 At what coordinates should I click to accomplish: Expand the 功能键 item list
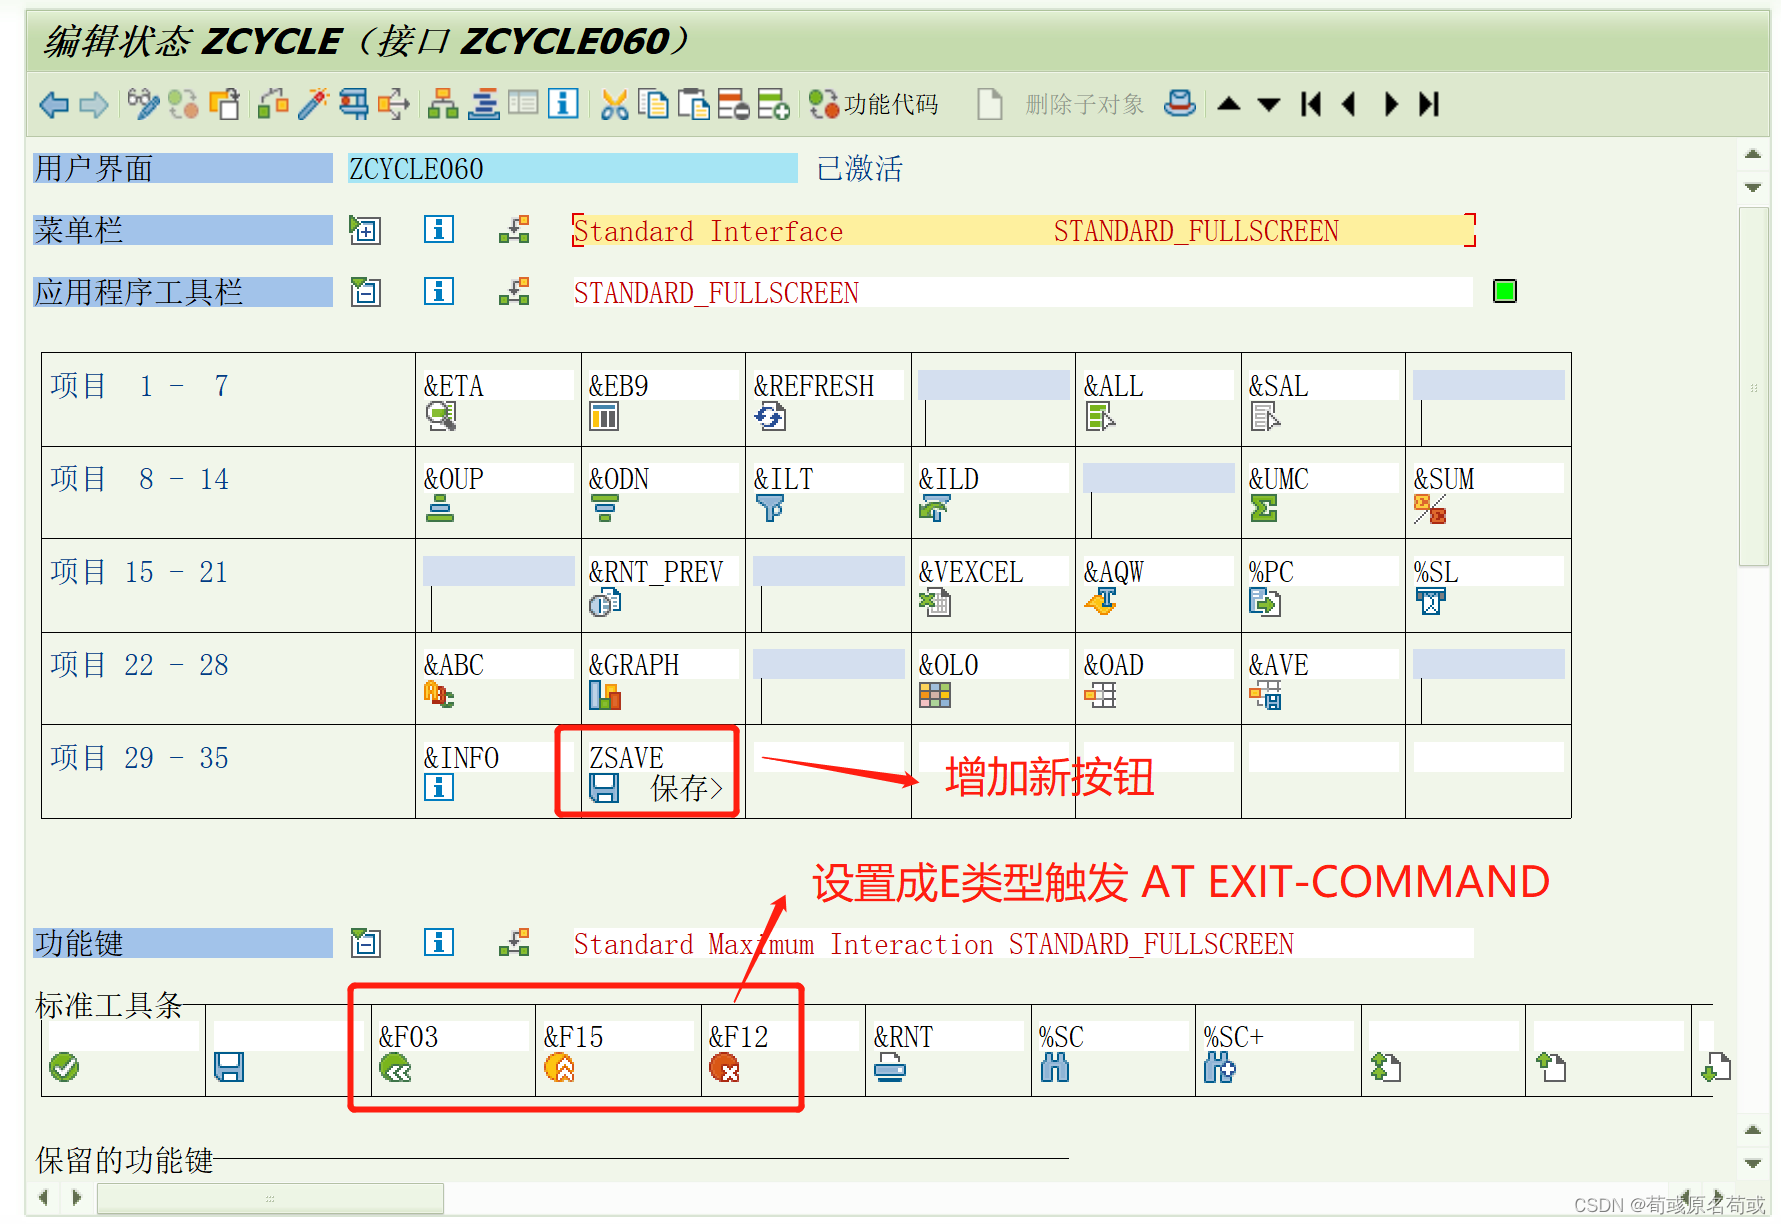pyautogui.click(x=365, y=942)
